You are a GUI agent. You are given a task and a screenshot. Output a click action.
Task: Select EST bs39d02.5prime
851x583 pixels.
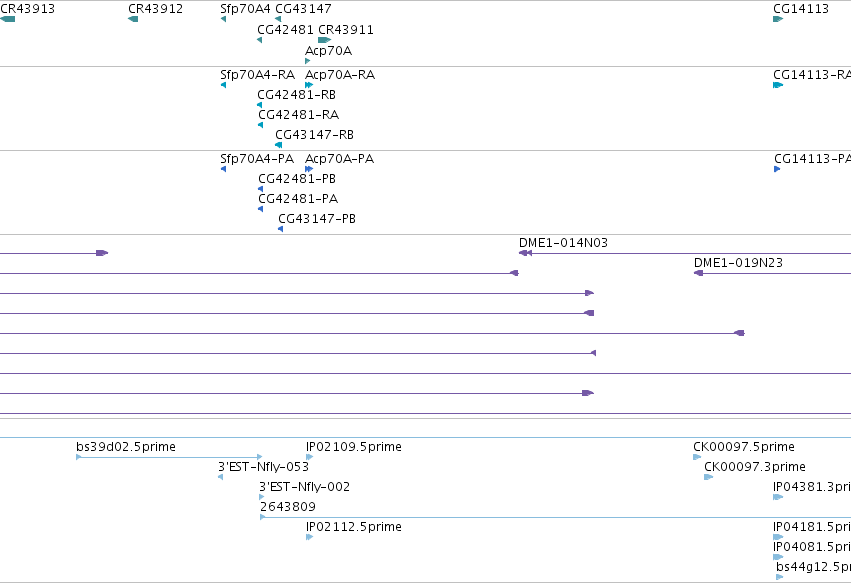(x=126, y=447)
